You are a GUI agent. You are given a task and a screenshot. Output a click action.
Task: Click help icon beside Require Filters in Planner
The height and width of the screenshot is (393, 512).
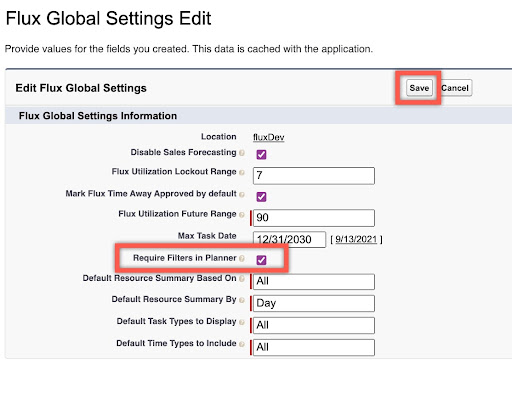click(x=242, y=258)
